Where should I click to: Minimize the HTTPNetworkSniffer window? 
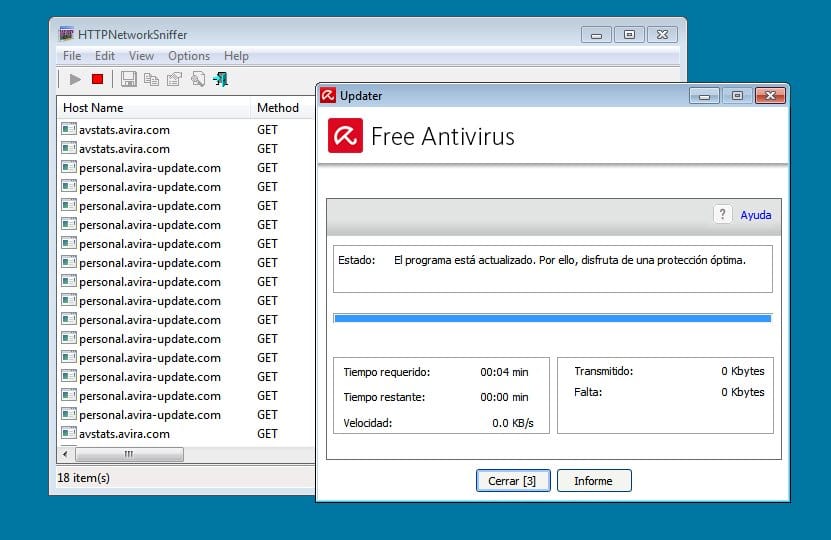(597, 35)
